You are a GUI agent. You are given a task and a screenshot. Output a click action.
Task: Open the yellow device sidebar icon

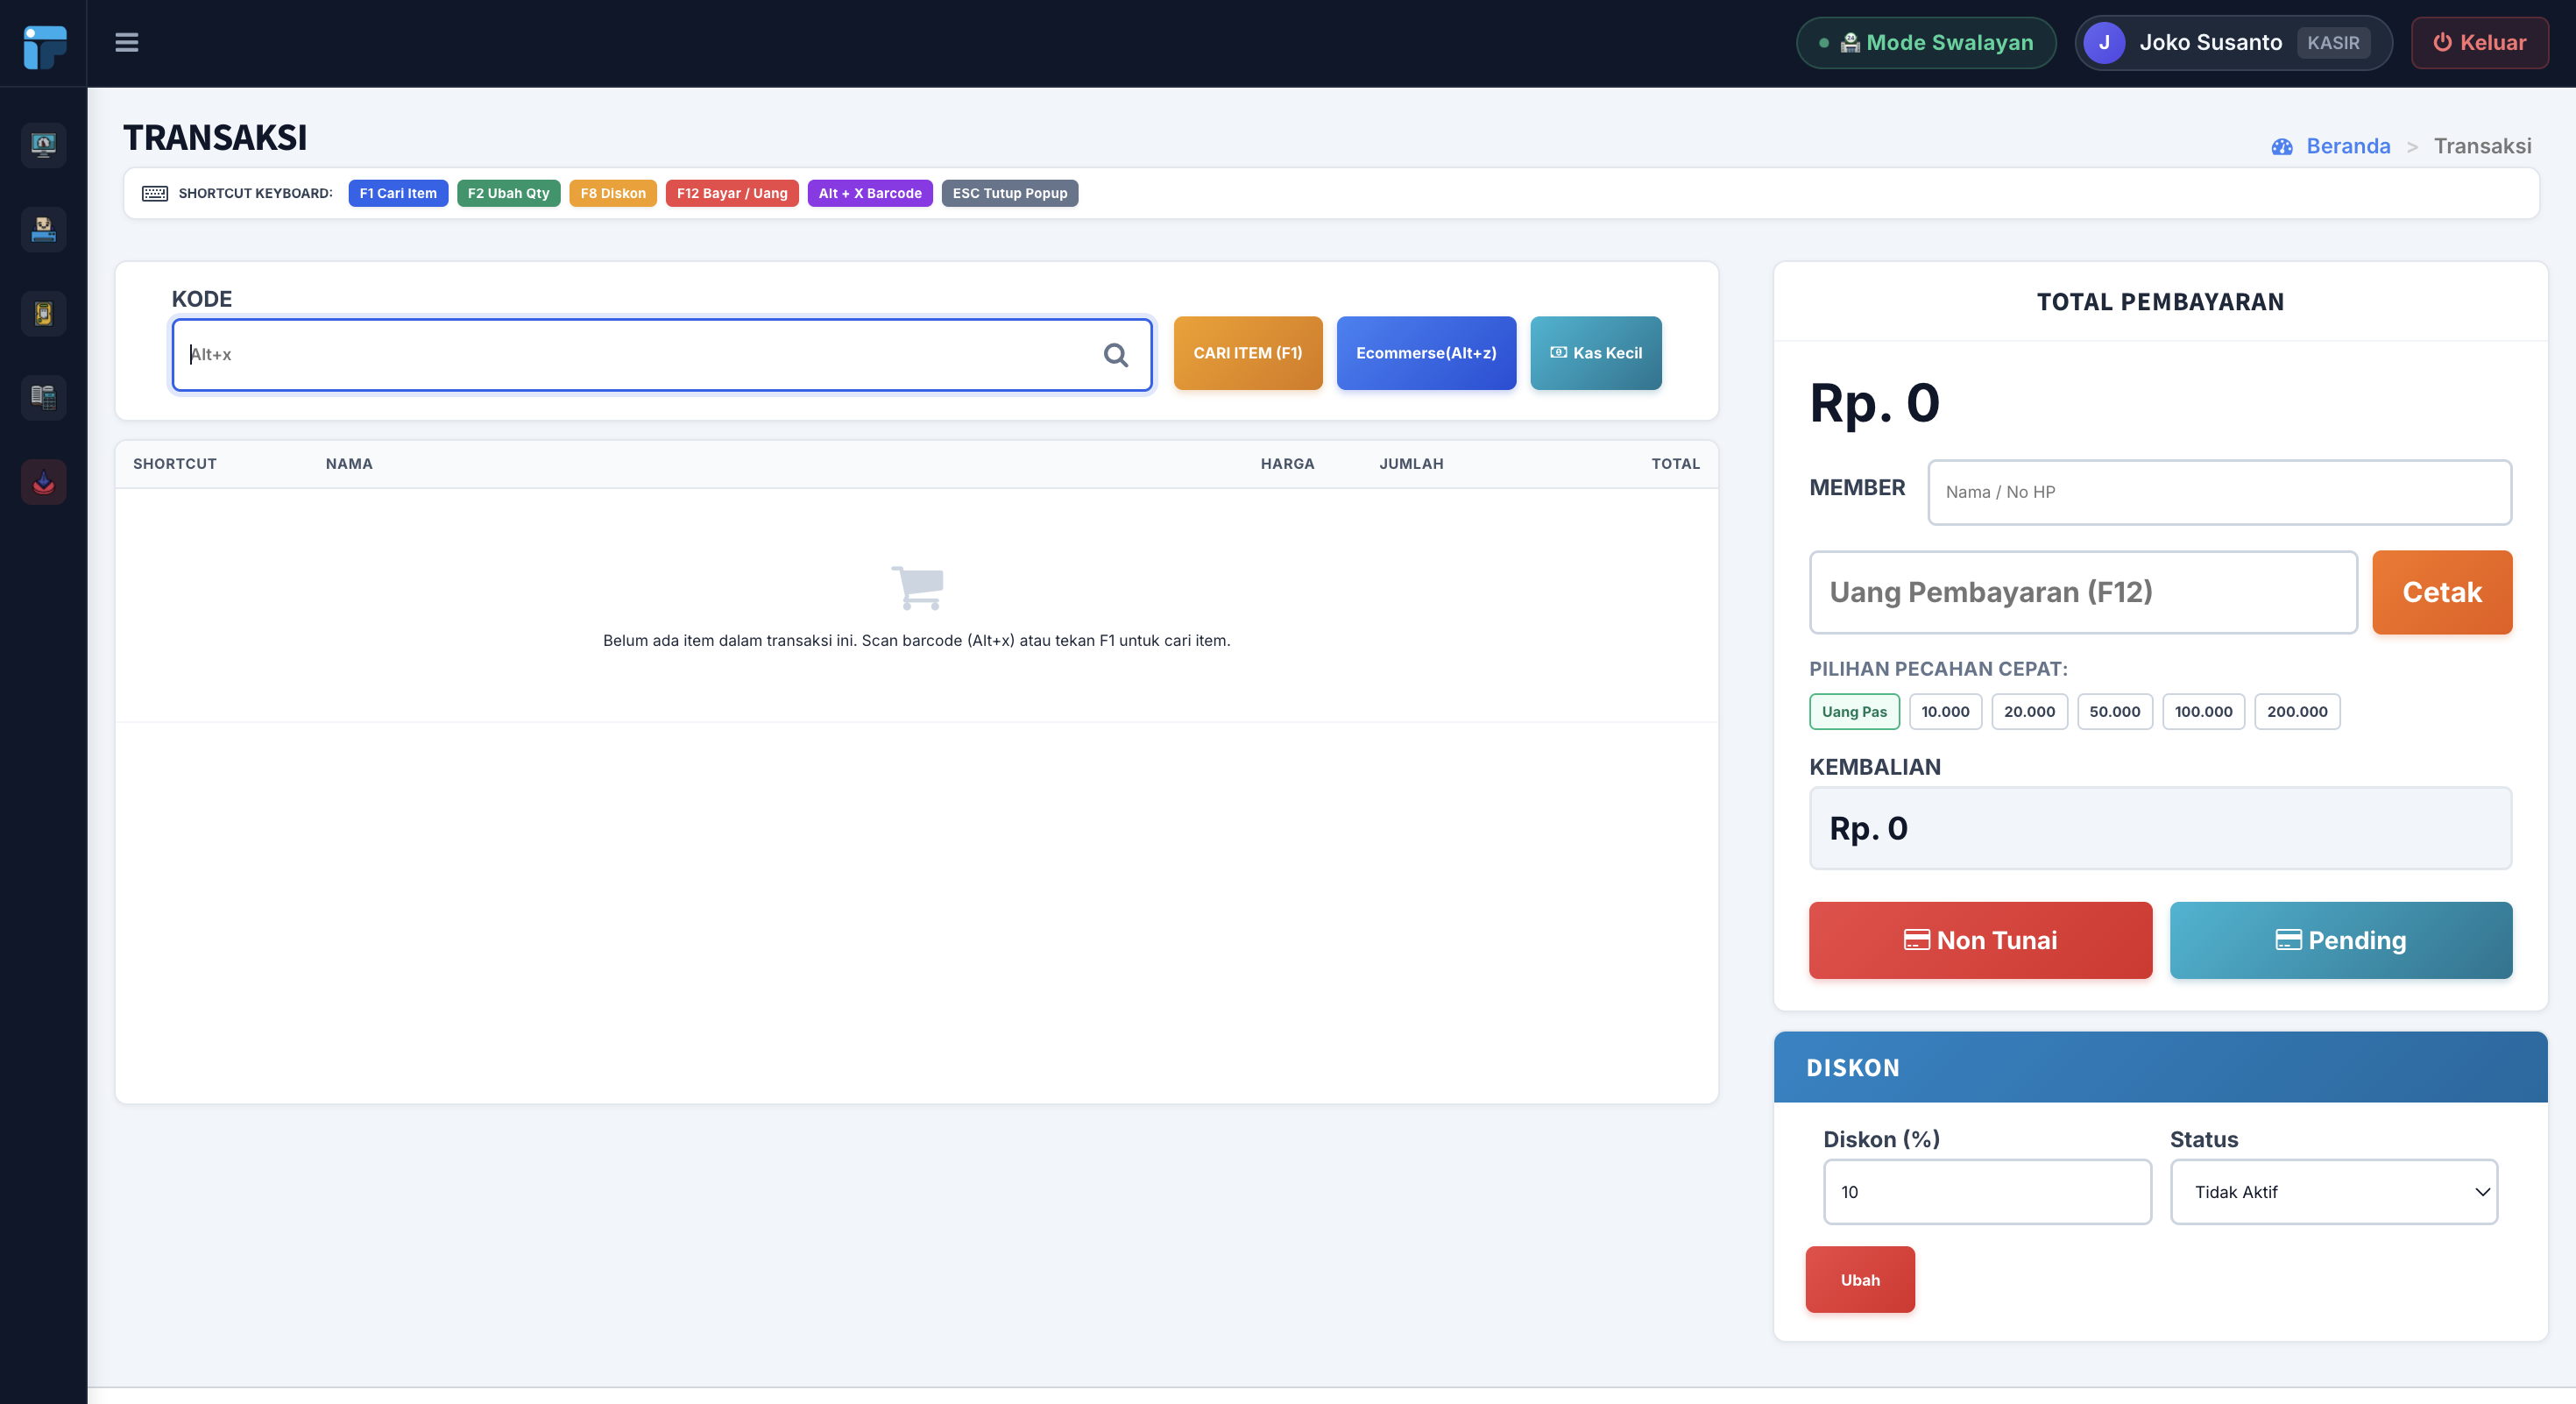coord(43,313)
